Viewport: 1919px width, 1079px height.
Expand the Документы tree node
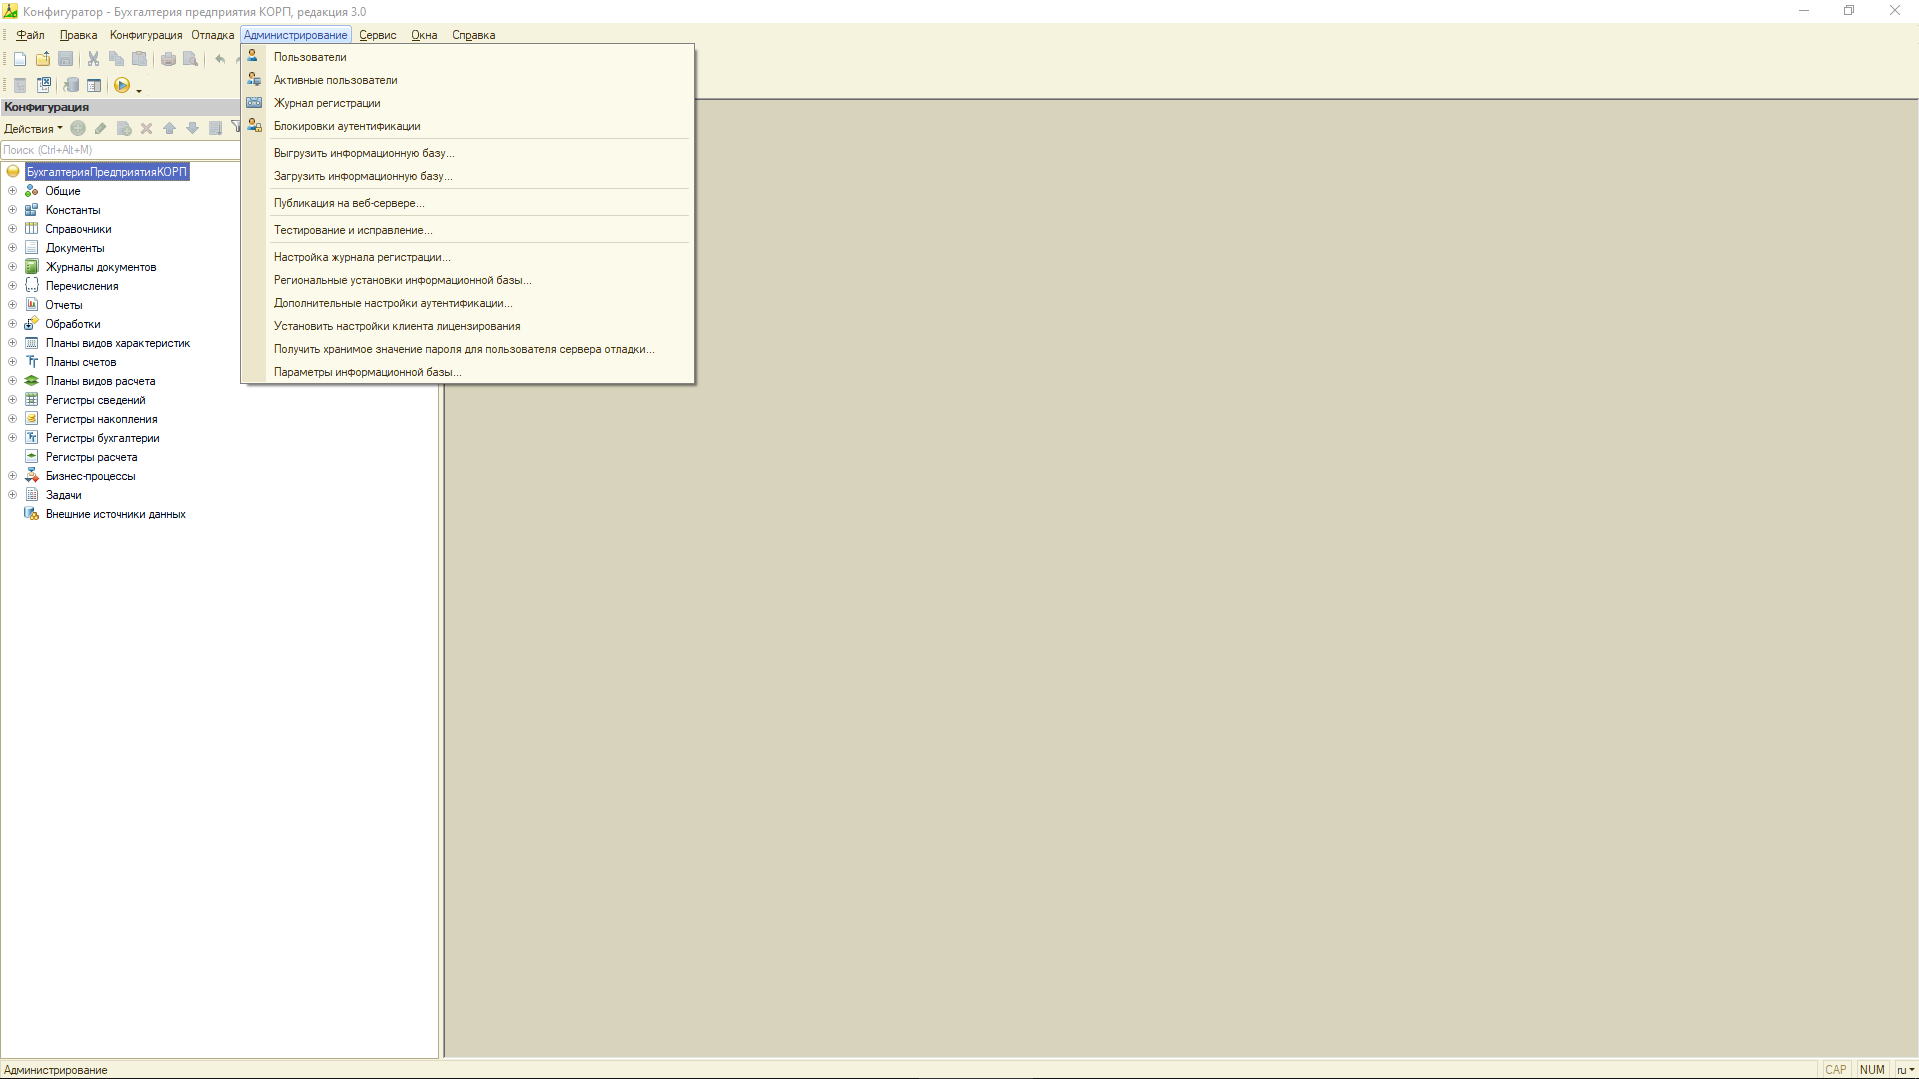13,248
